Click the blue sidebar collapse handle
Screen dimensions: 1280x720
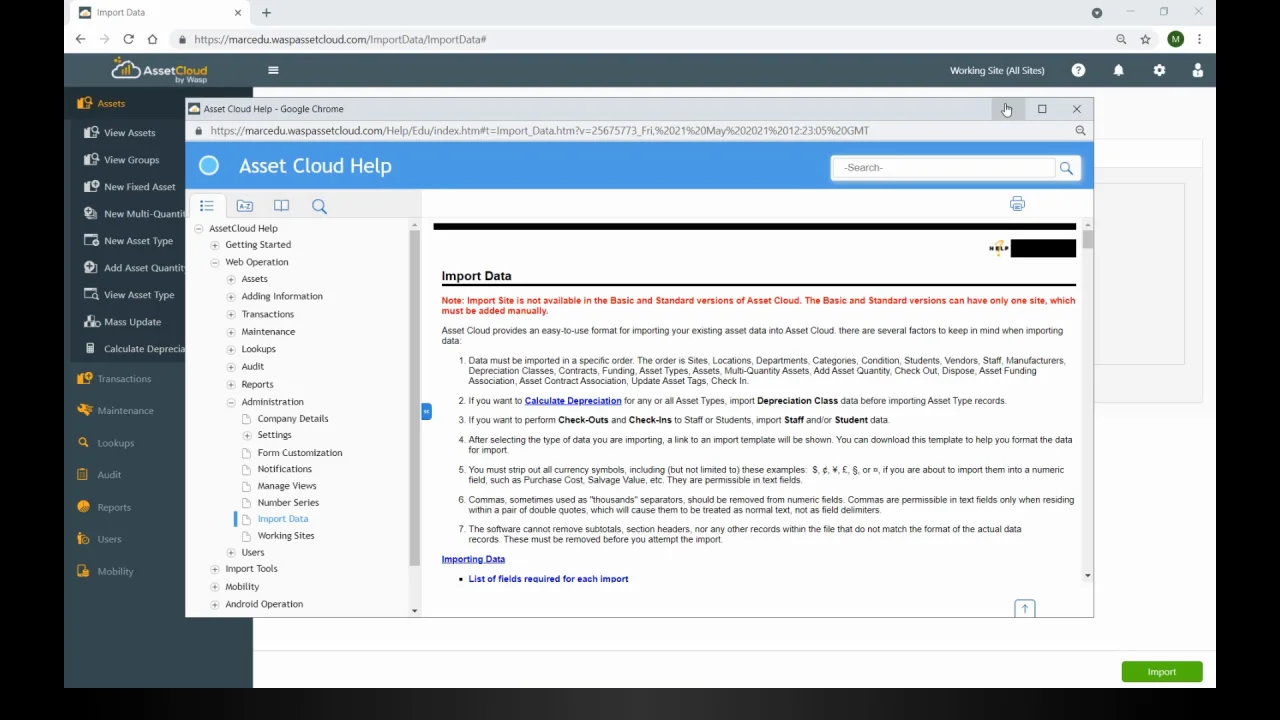pyautogui.click(x=426, y=411)
